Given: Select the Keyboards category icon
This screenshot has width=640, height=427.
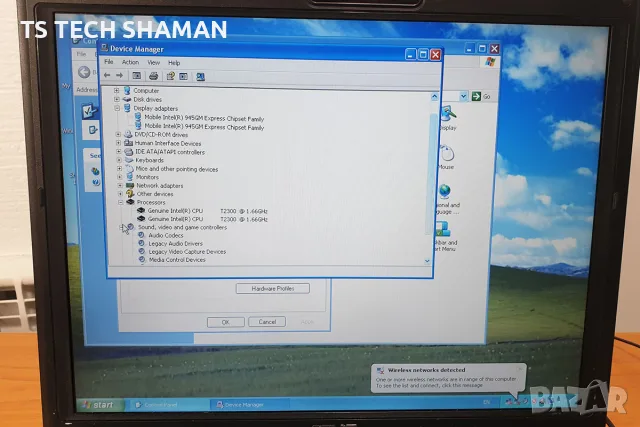Looking at the screenshot, I should (129, 160).
